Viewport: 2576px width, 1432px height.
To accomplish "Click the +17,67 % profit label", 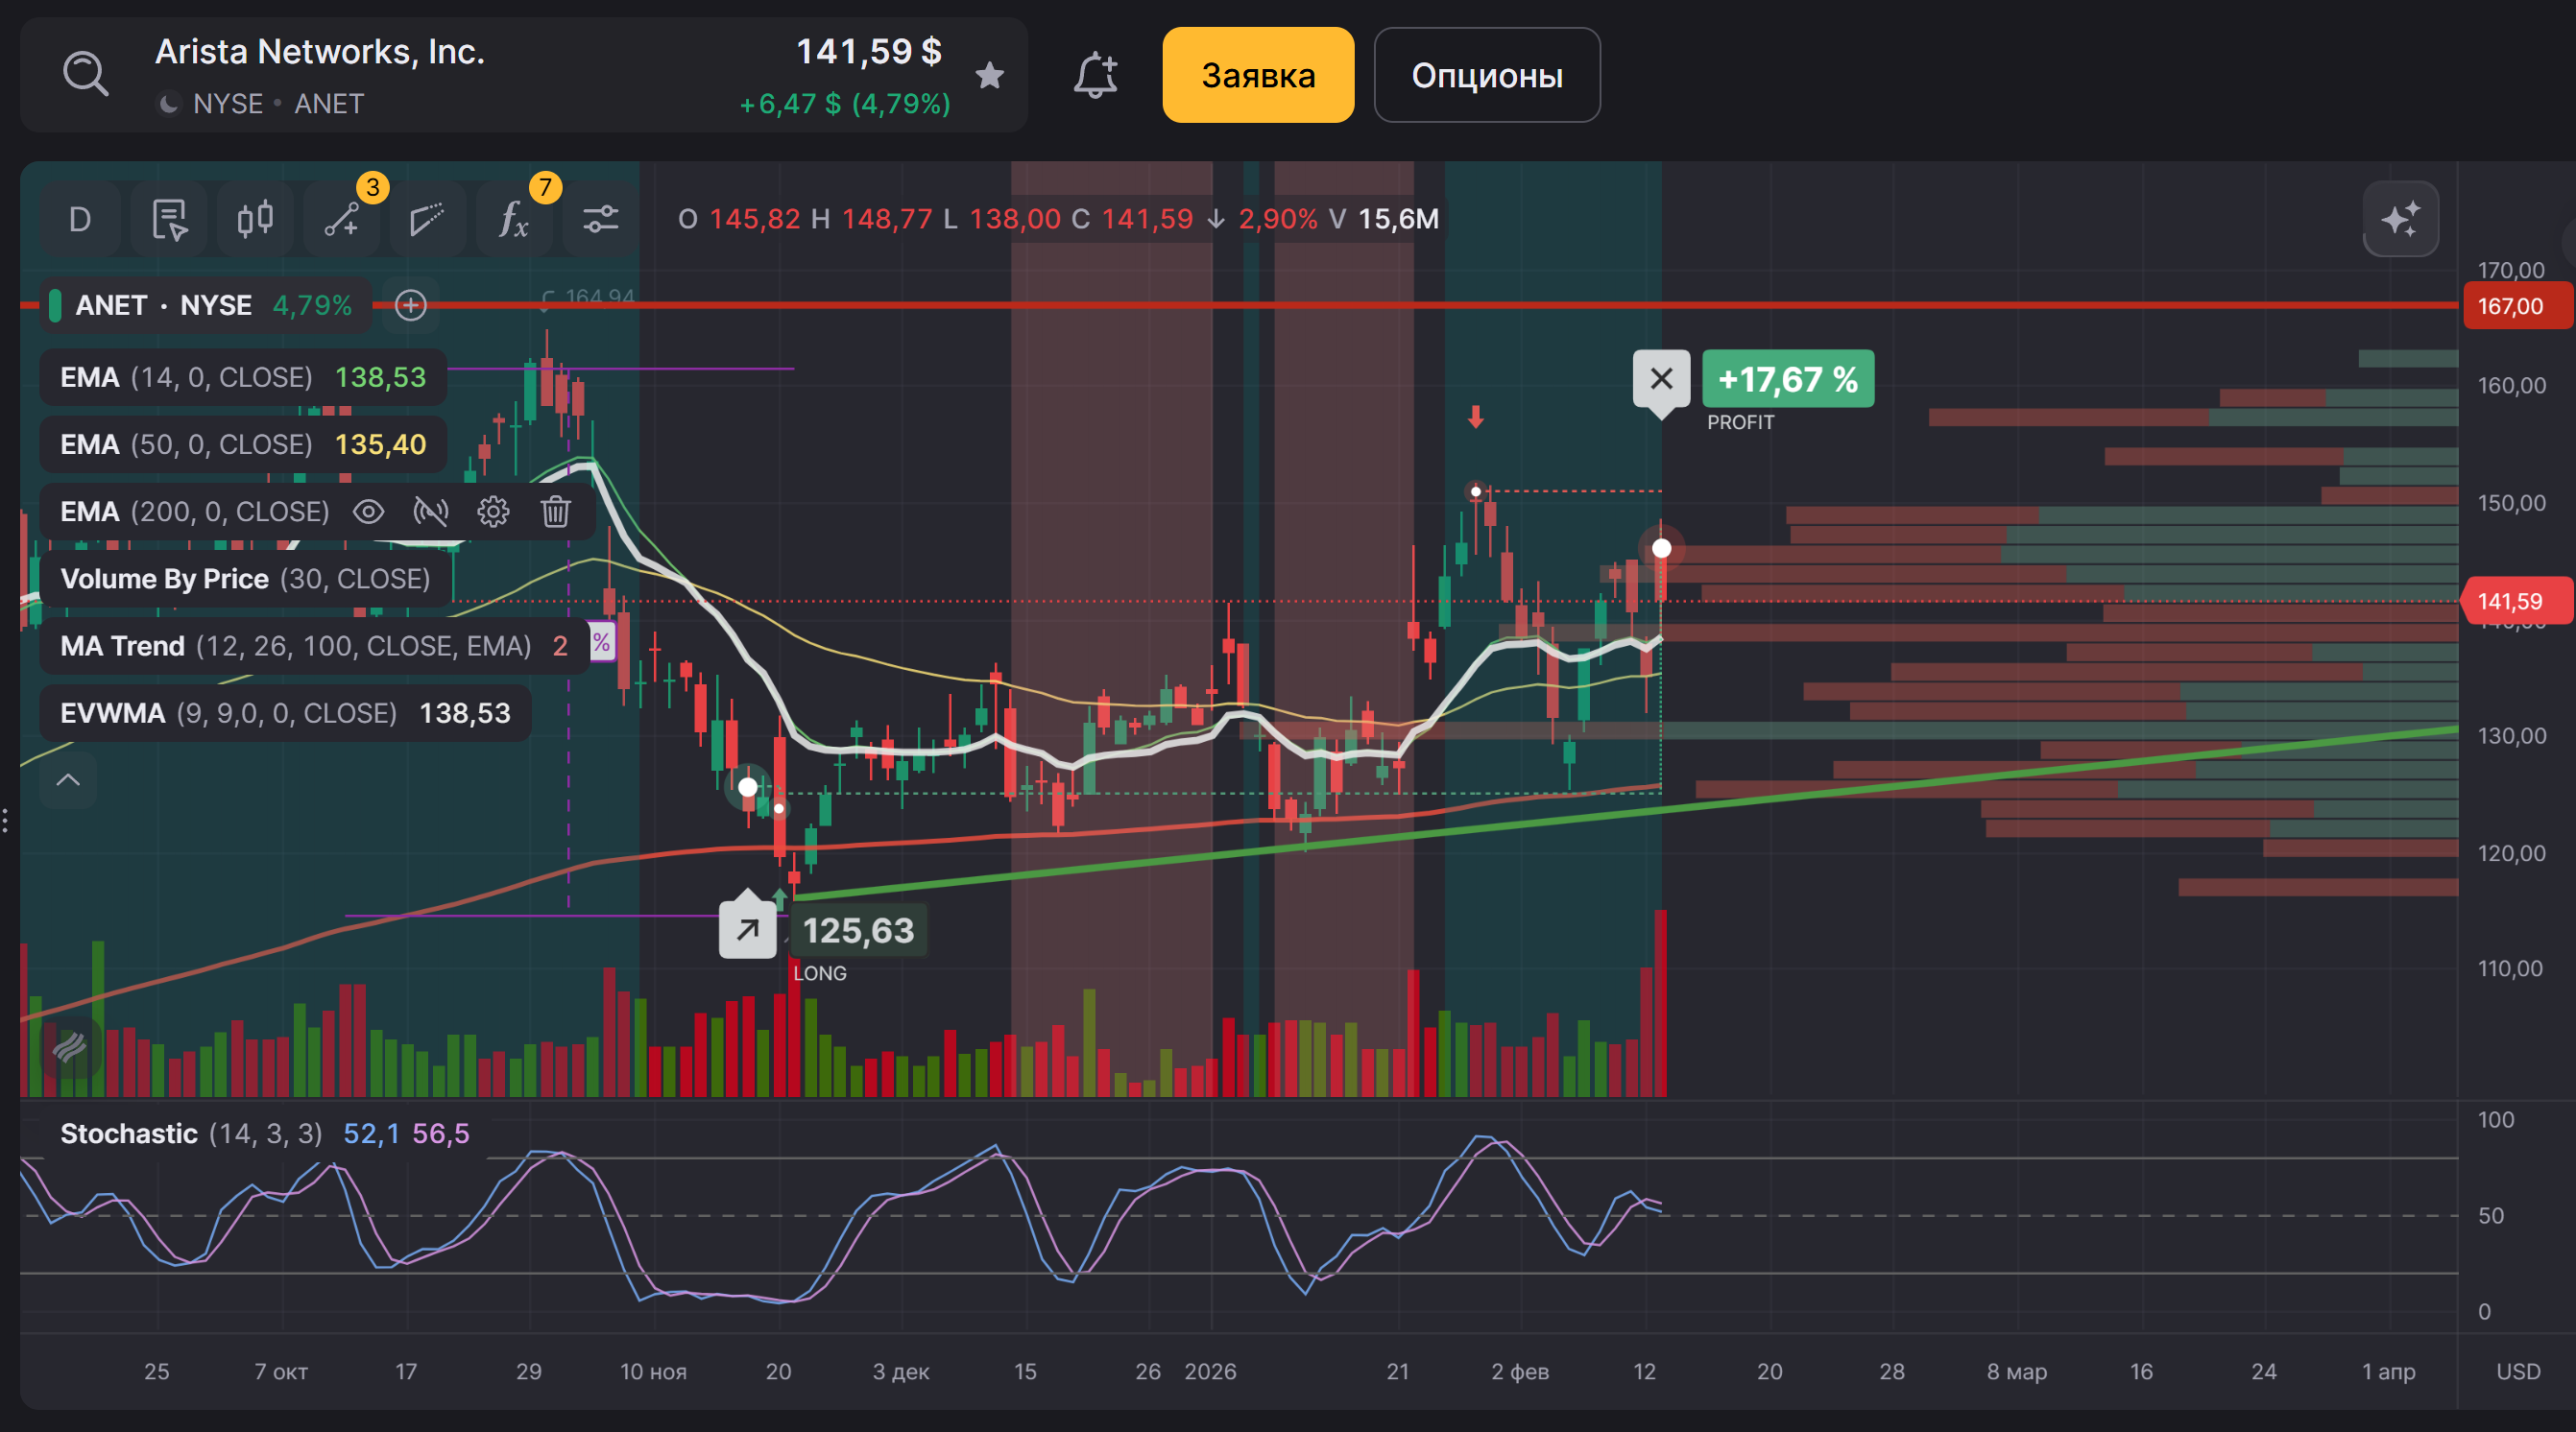I will point(1788,379).
